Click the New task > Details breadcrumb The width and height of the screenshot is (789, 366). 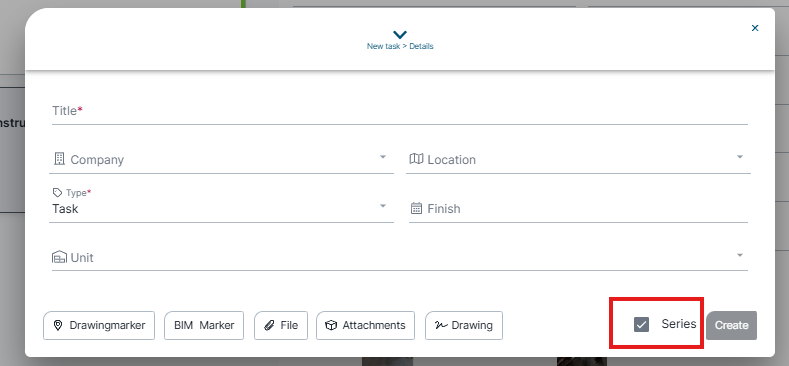point(400,46)
